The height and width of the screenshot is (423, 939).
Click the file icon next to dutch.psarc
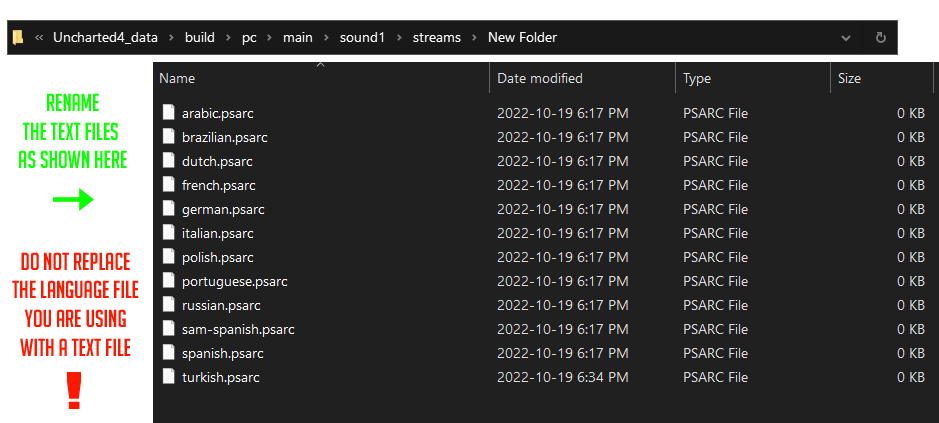point(168,161)
